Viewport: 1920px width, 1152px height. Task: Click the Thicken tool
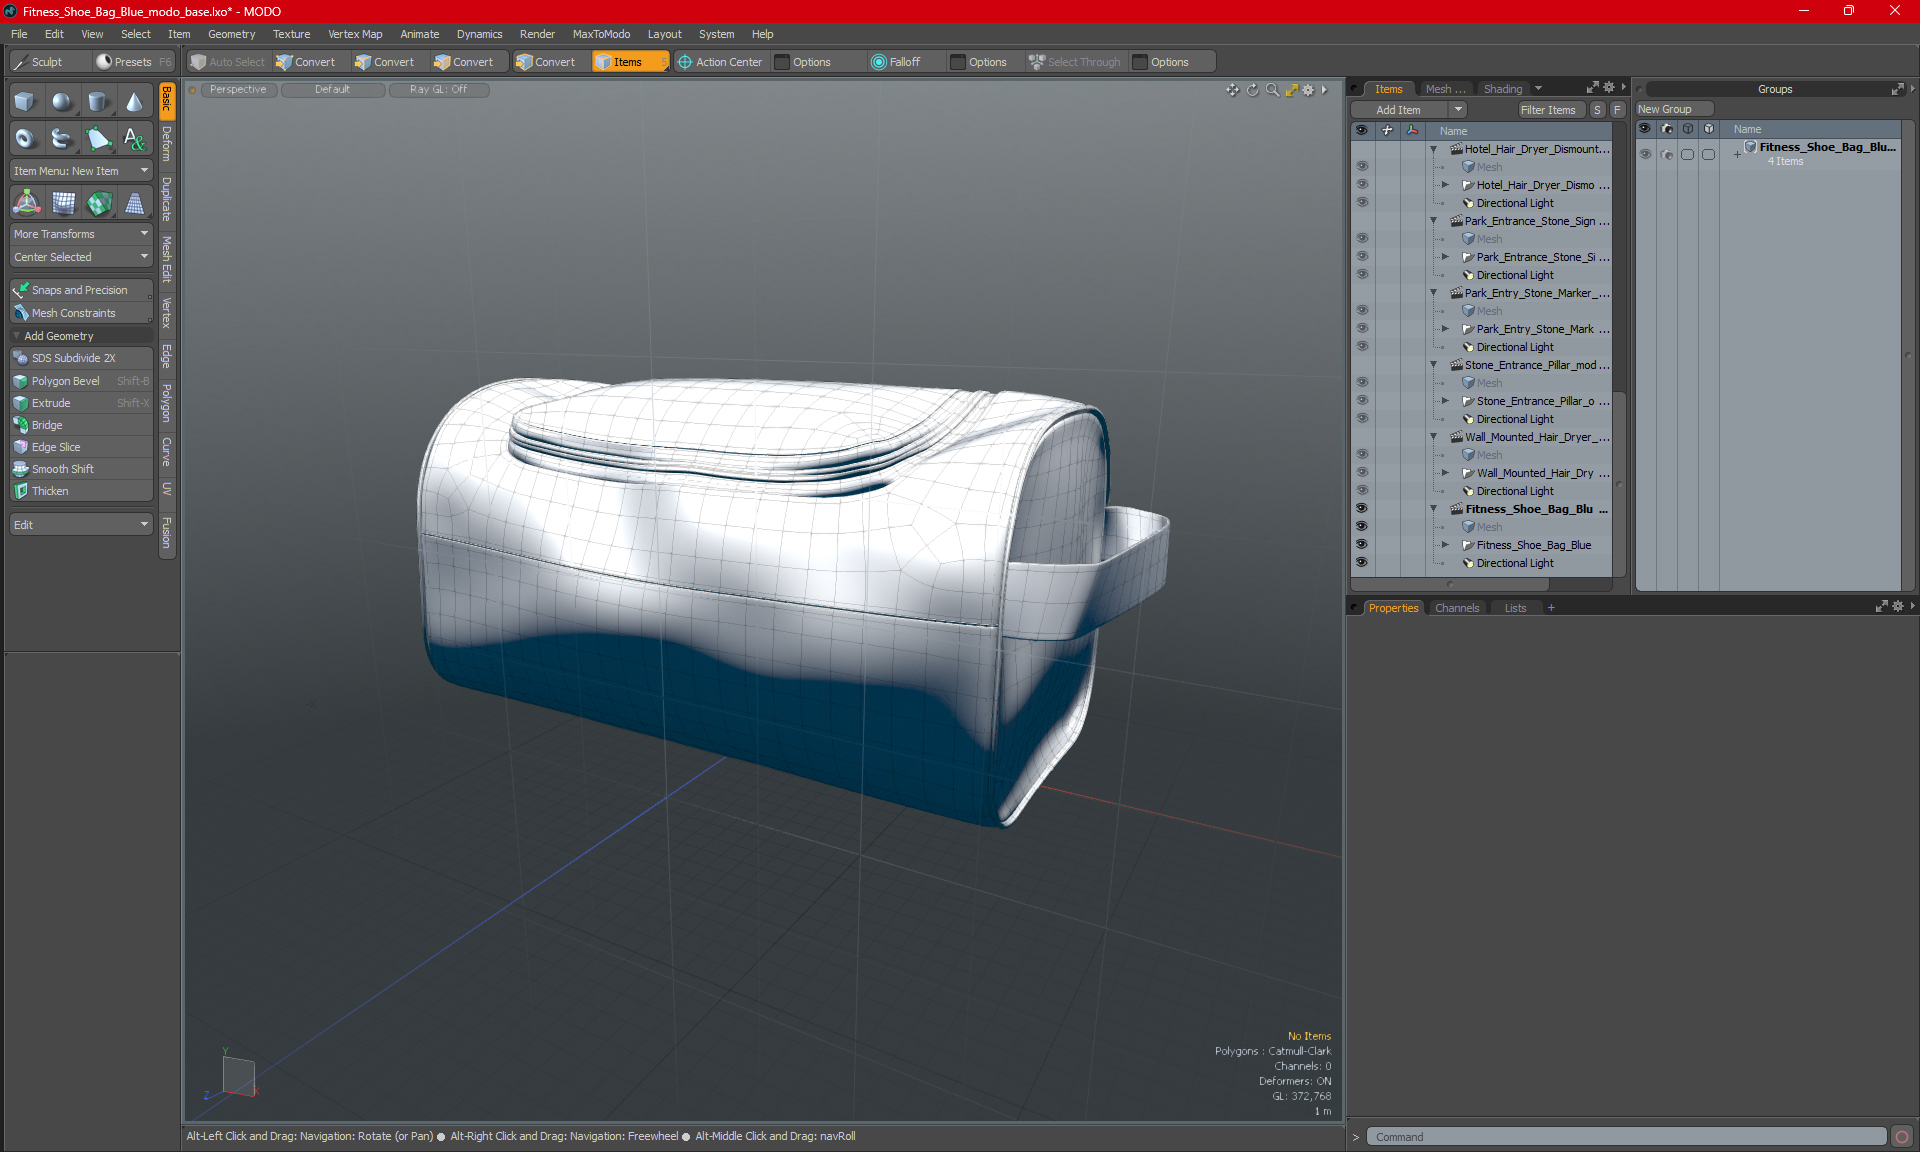tap(50, 491)
